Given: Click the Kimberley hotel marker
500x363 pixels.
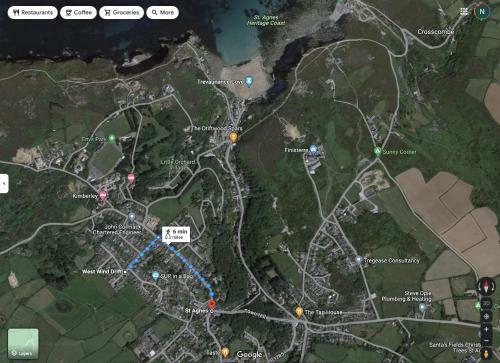Looking at the screenshot, I should [103, 195].
